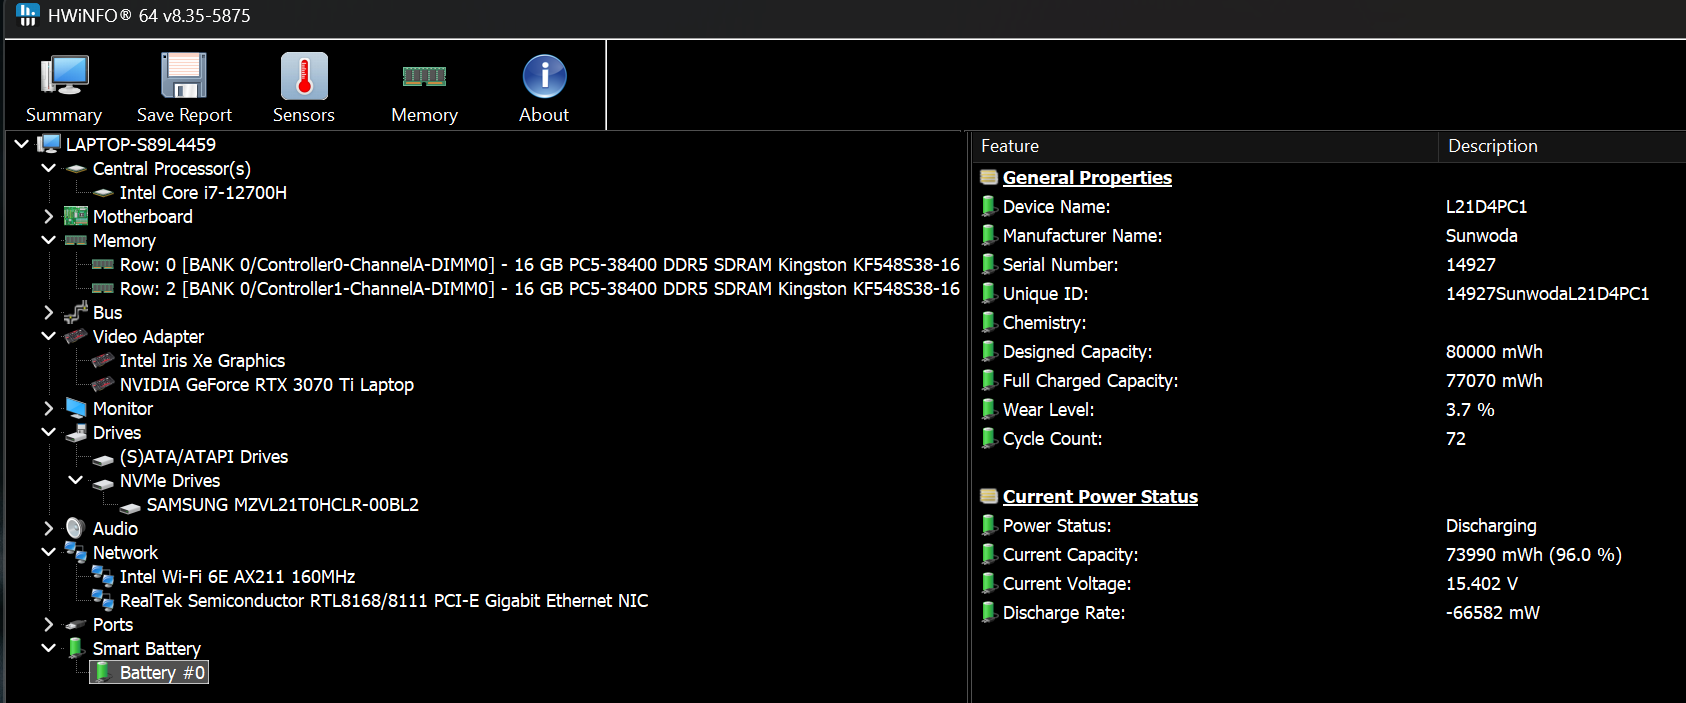Click the General Properties section icon
This screenshot has width=1686, height=703.
[989, 177]
